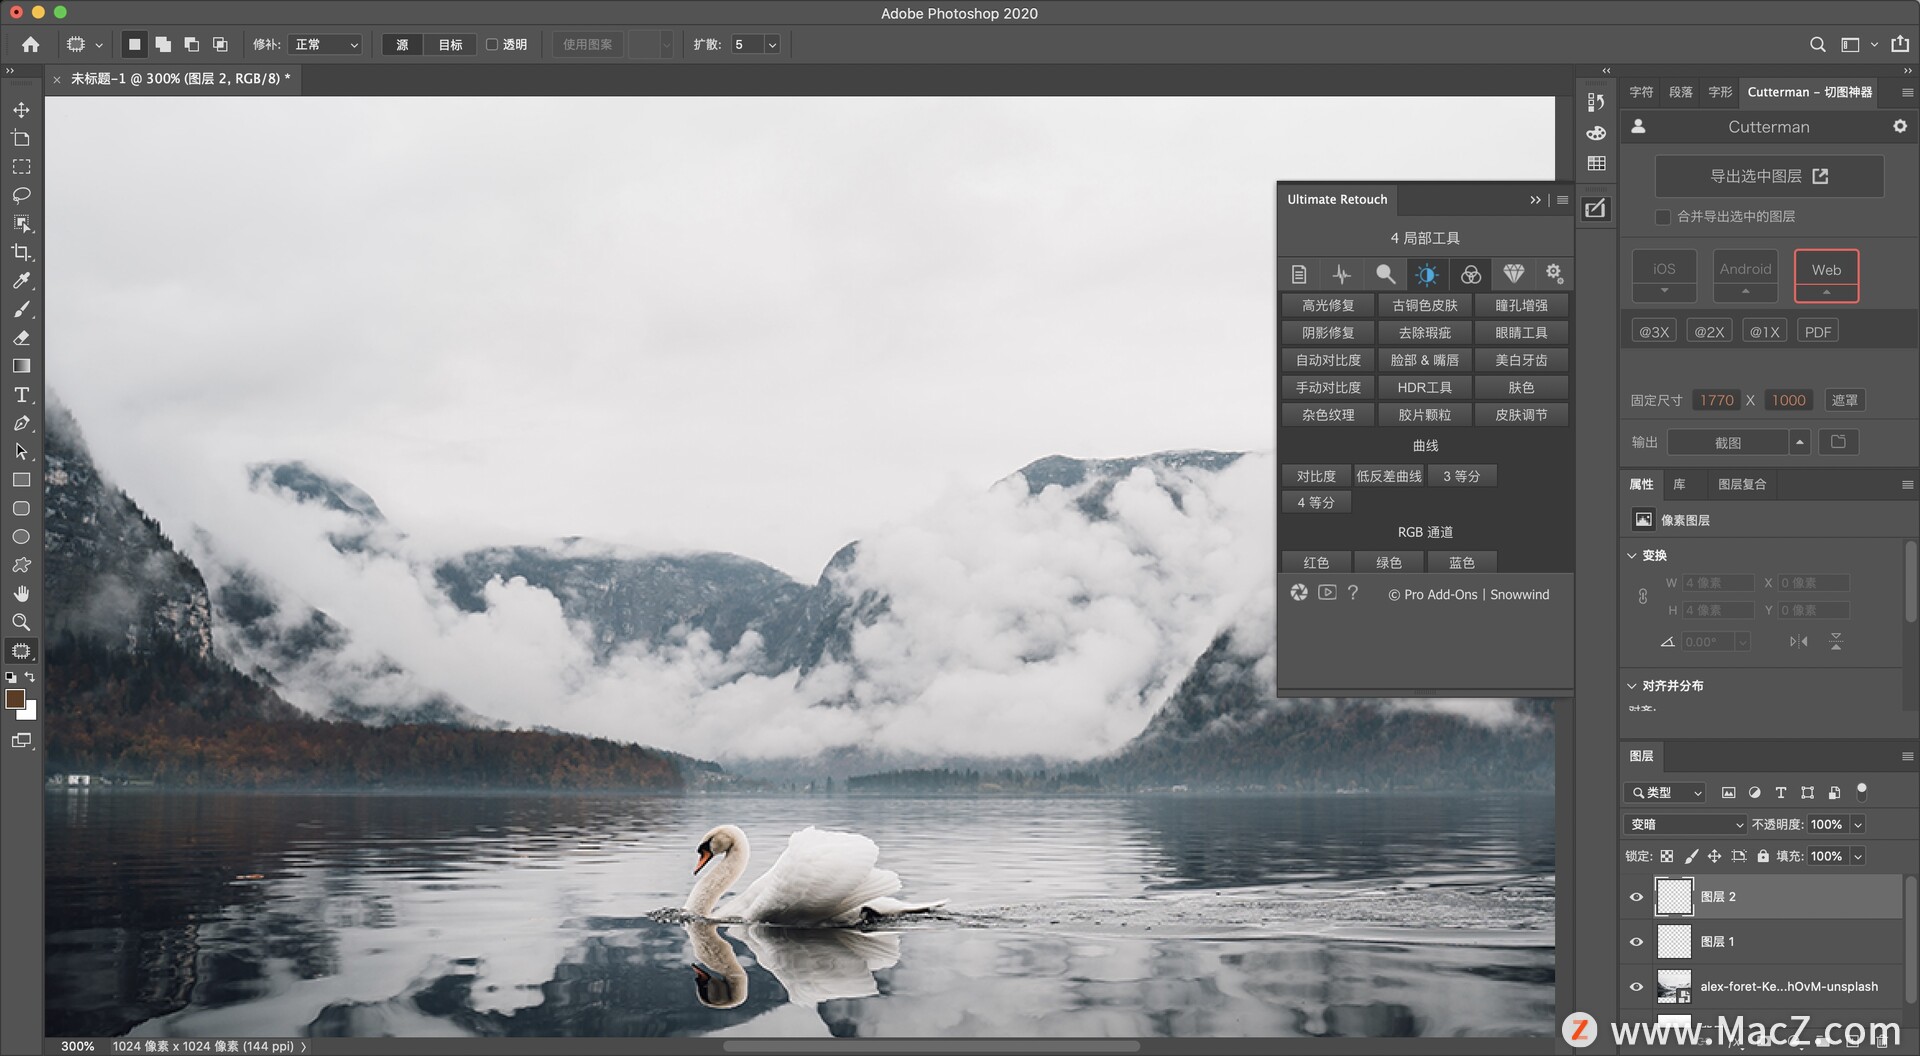Switch to the 字符 tab
The width and height of the screenshot is (1920, 1056).
[1641, 92]
